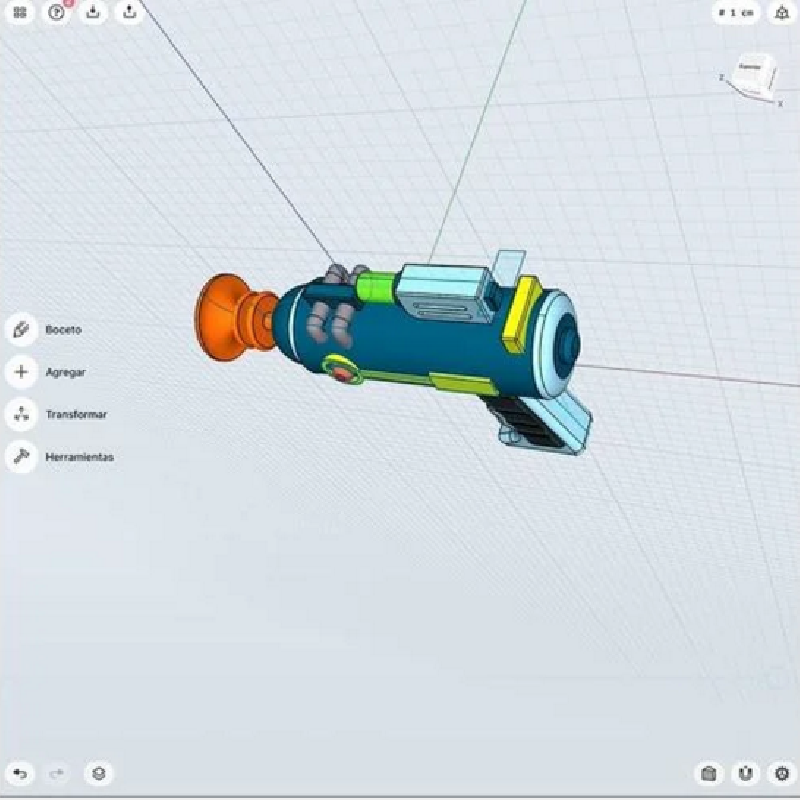Open the Herramientas menu
The height and width of the screenshot is (800, 800).
(x=21, y=457)
